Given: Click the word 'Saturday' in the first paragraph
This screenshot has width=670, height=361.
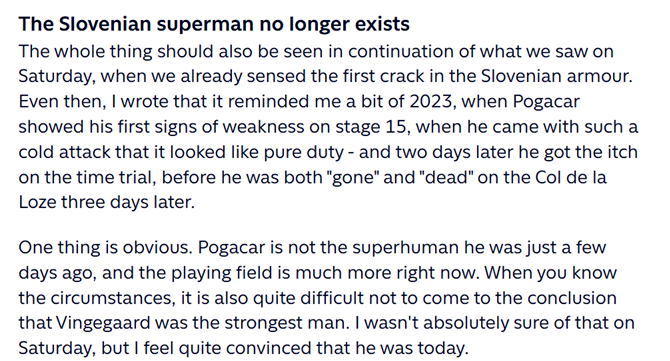Looking at the screenshot, I should (x=55, y=76).
